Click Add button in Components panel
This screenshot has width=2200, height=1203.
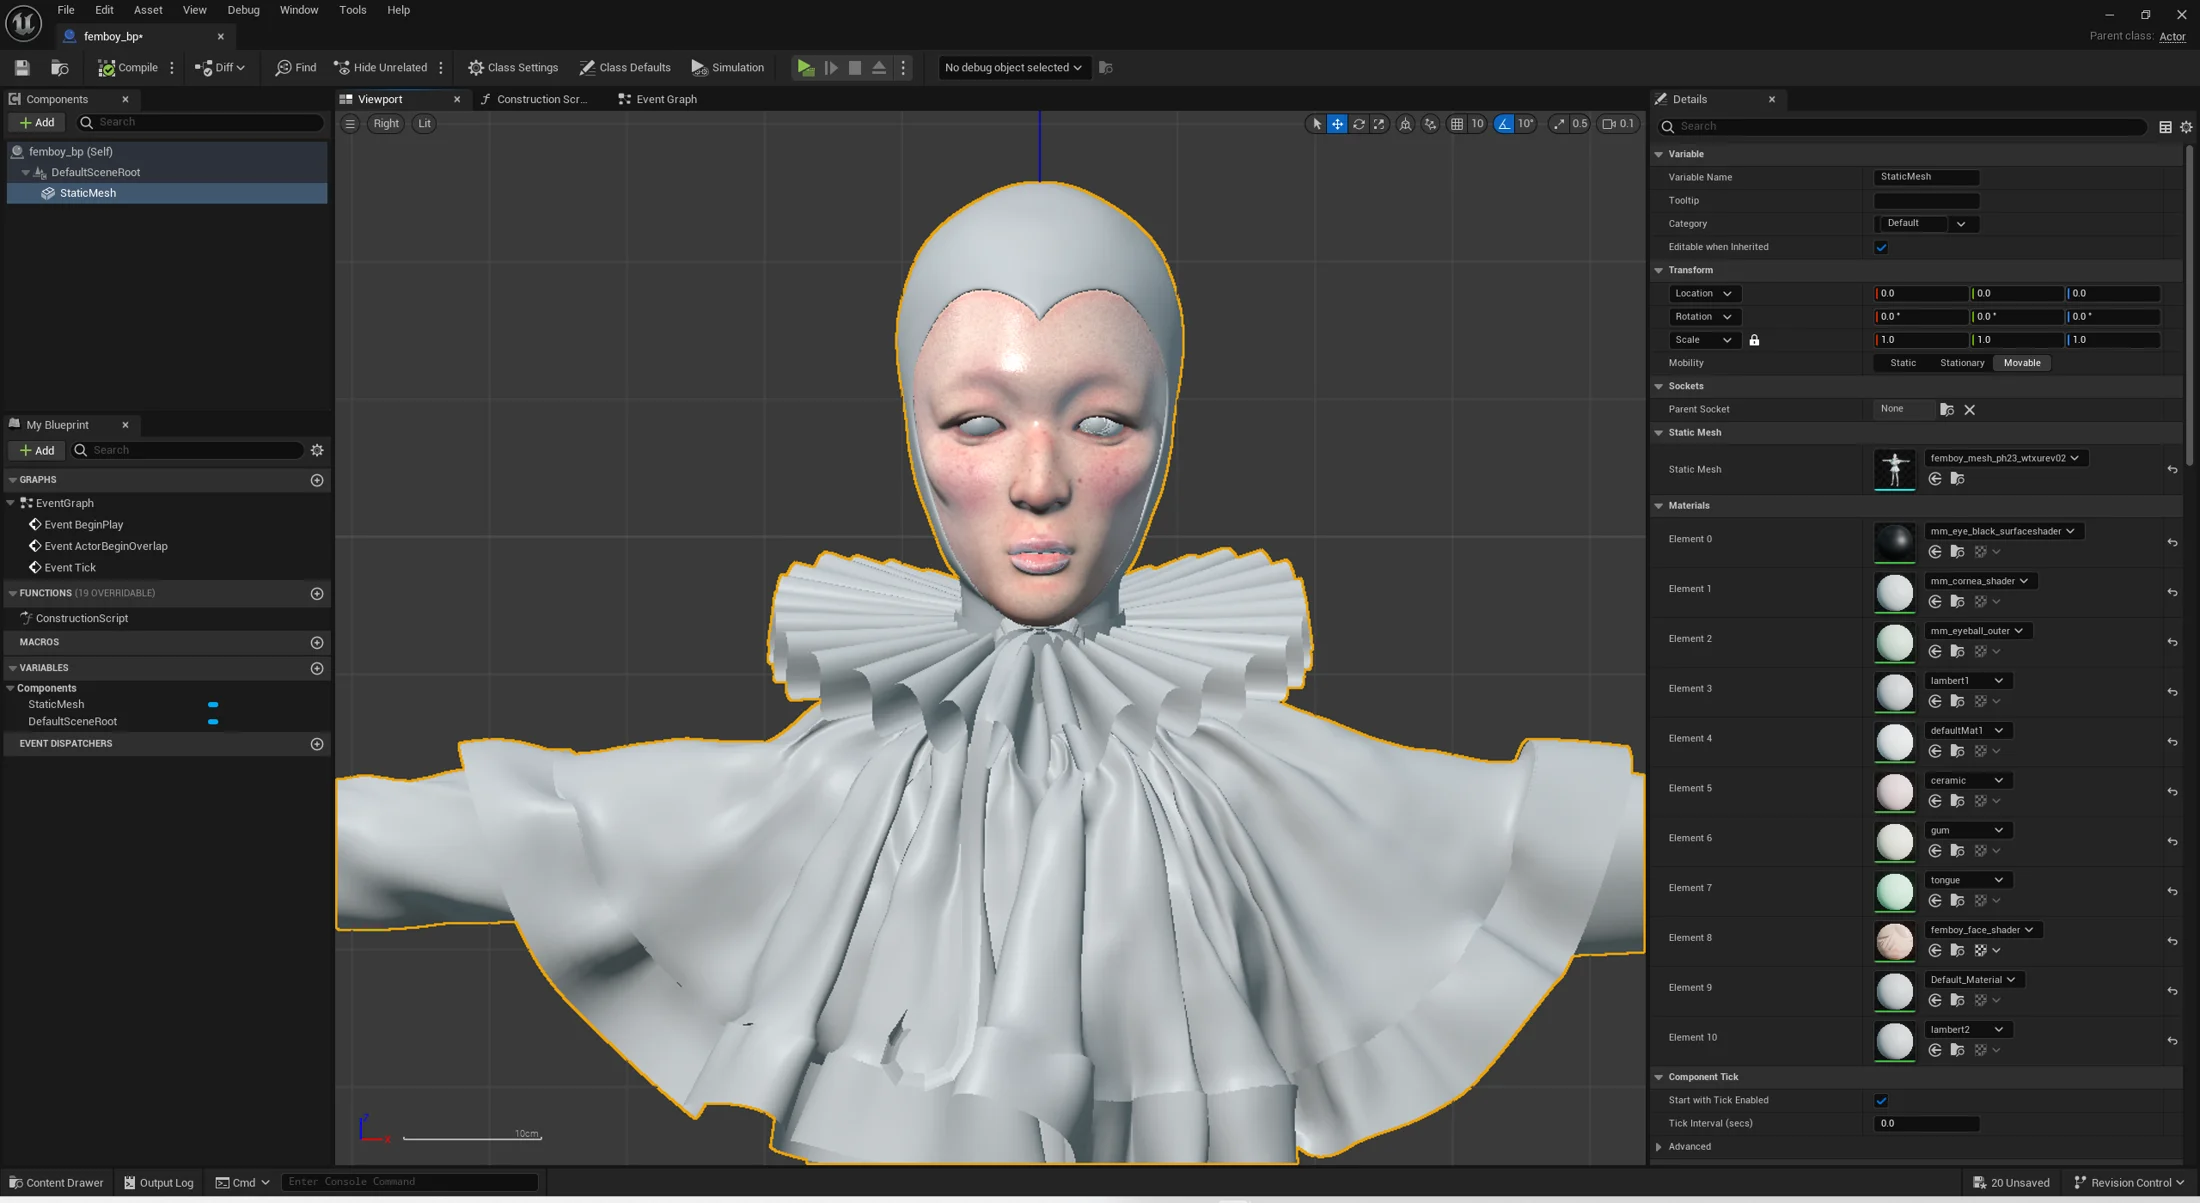coord(37,122)
